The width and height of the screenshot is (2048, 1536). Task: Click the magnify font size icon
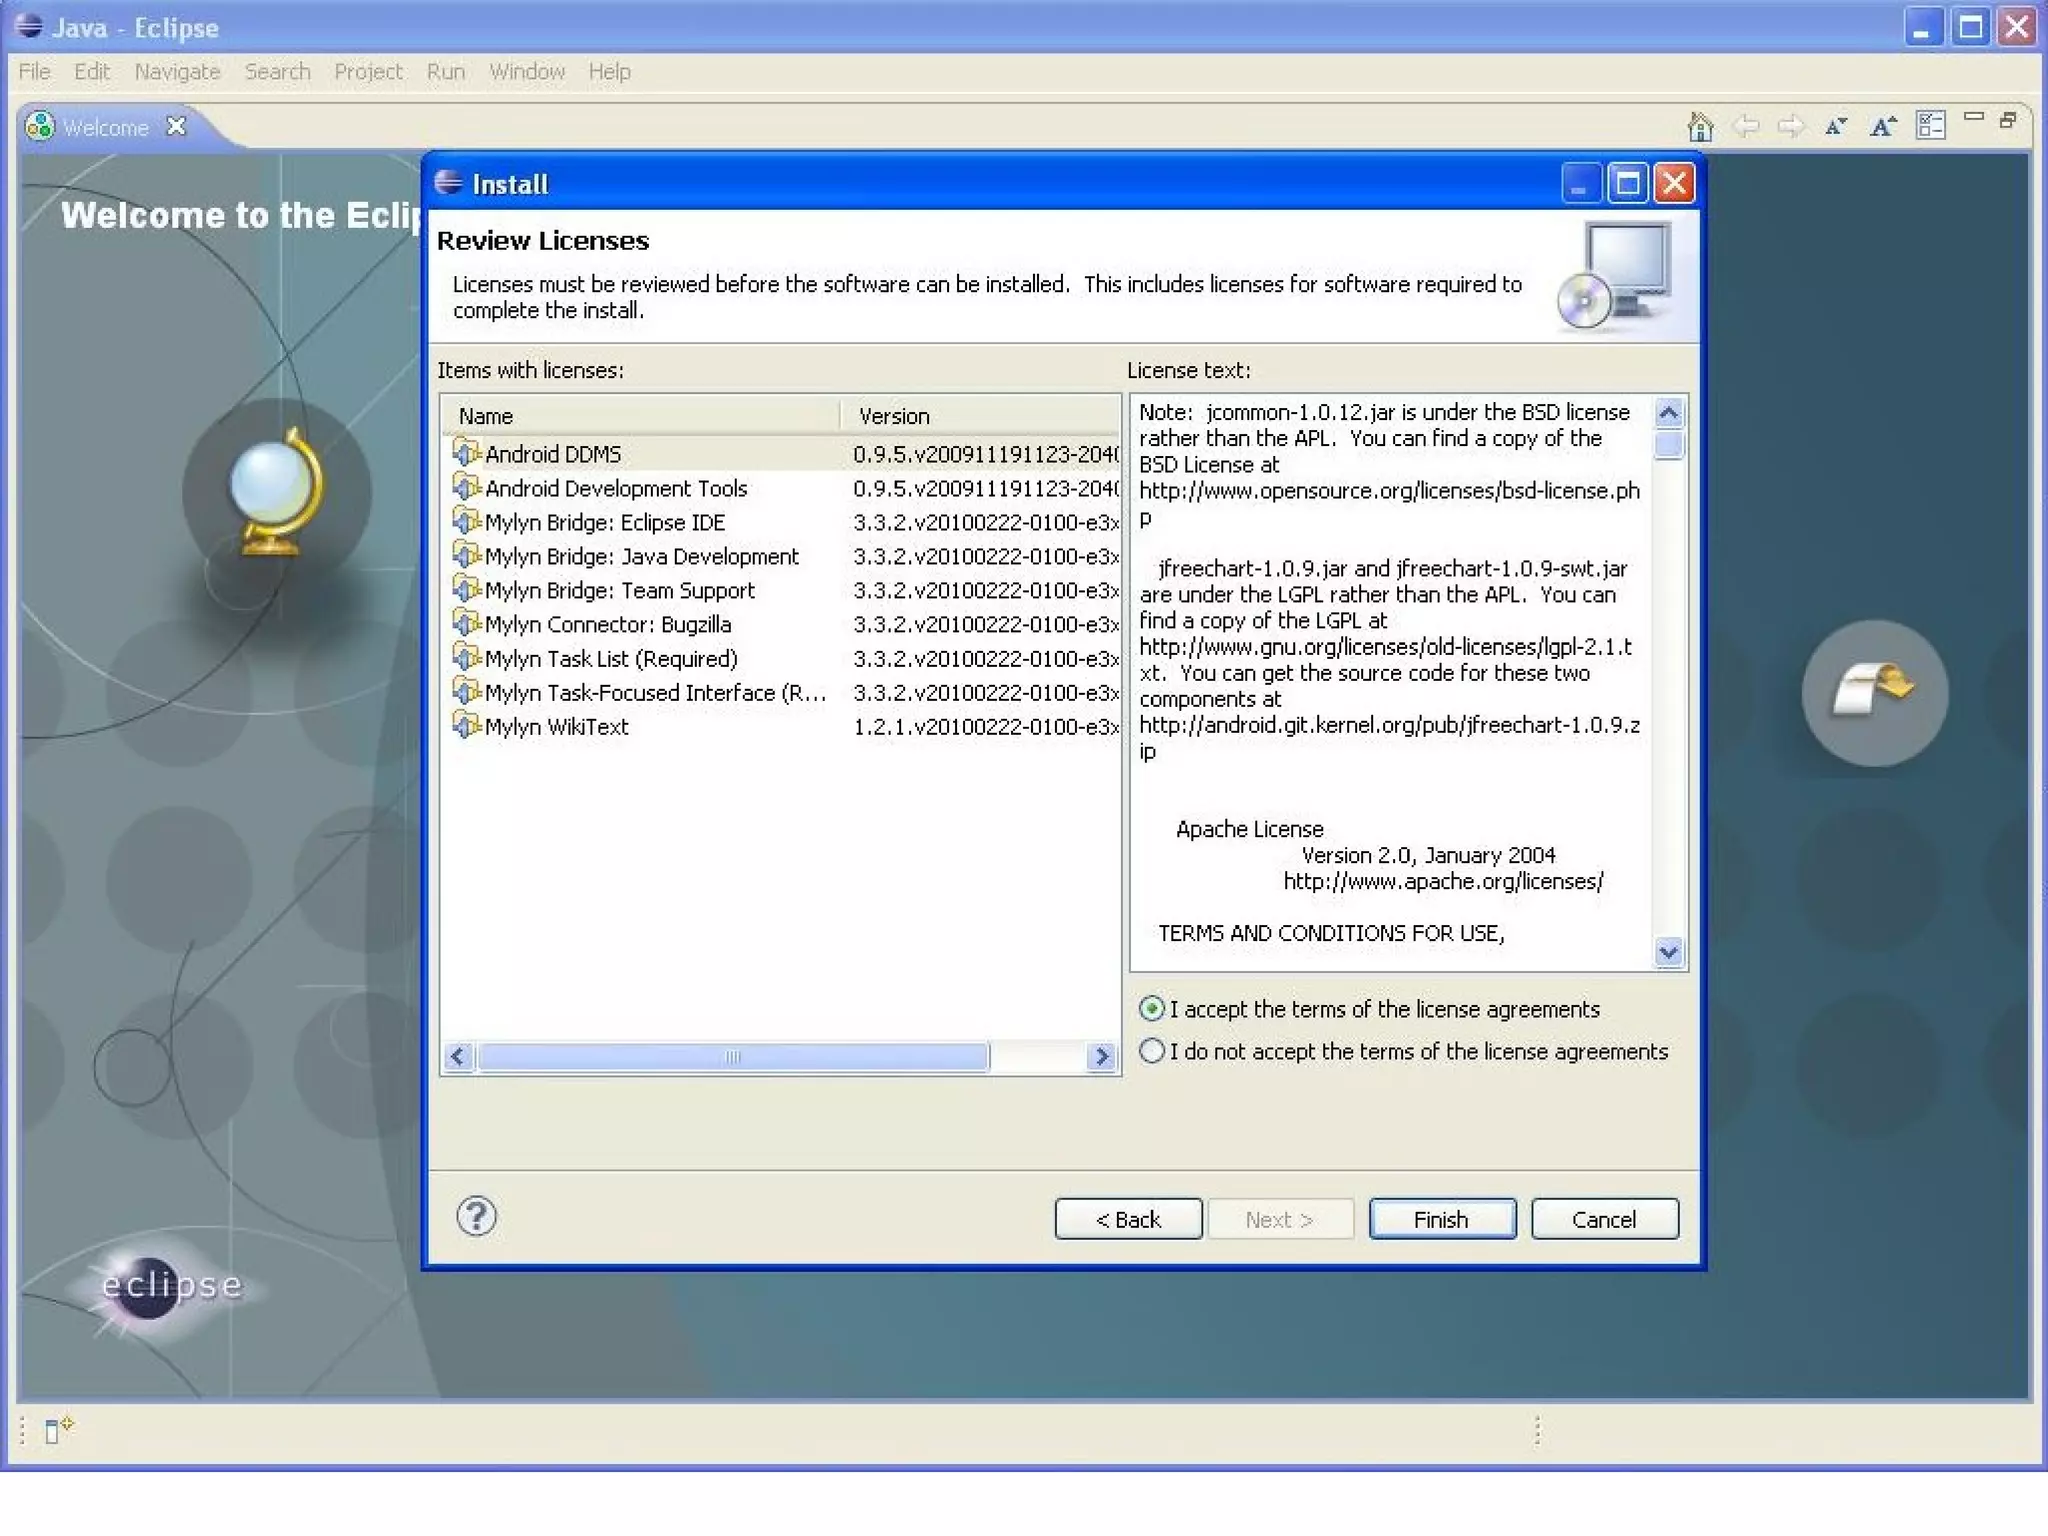click(x=1883, y=126)
